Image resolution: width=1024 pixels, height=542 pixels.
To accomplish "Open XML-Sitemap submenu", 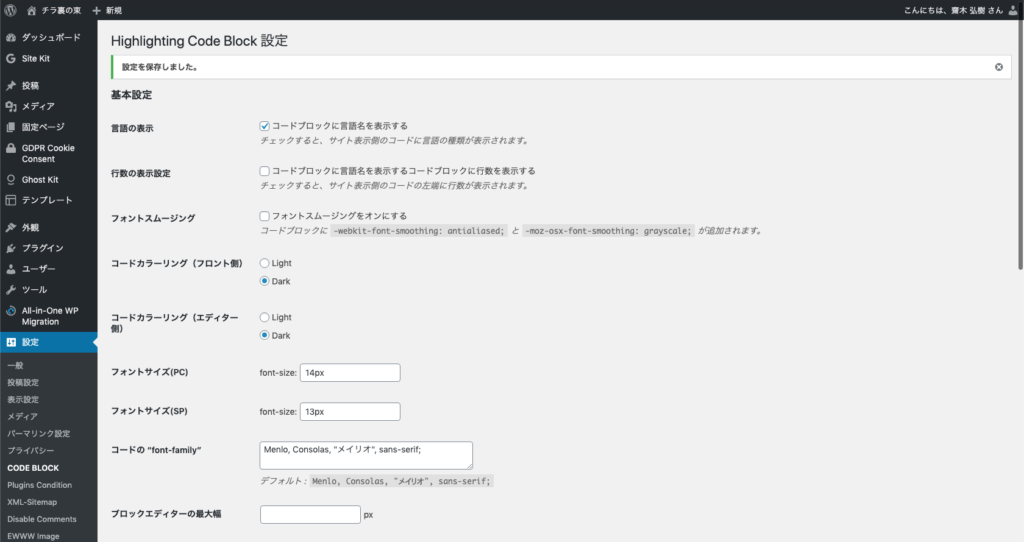I will click(x=32, y=502).
